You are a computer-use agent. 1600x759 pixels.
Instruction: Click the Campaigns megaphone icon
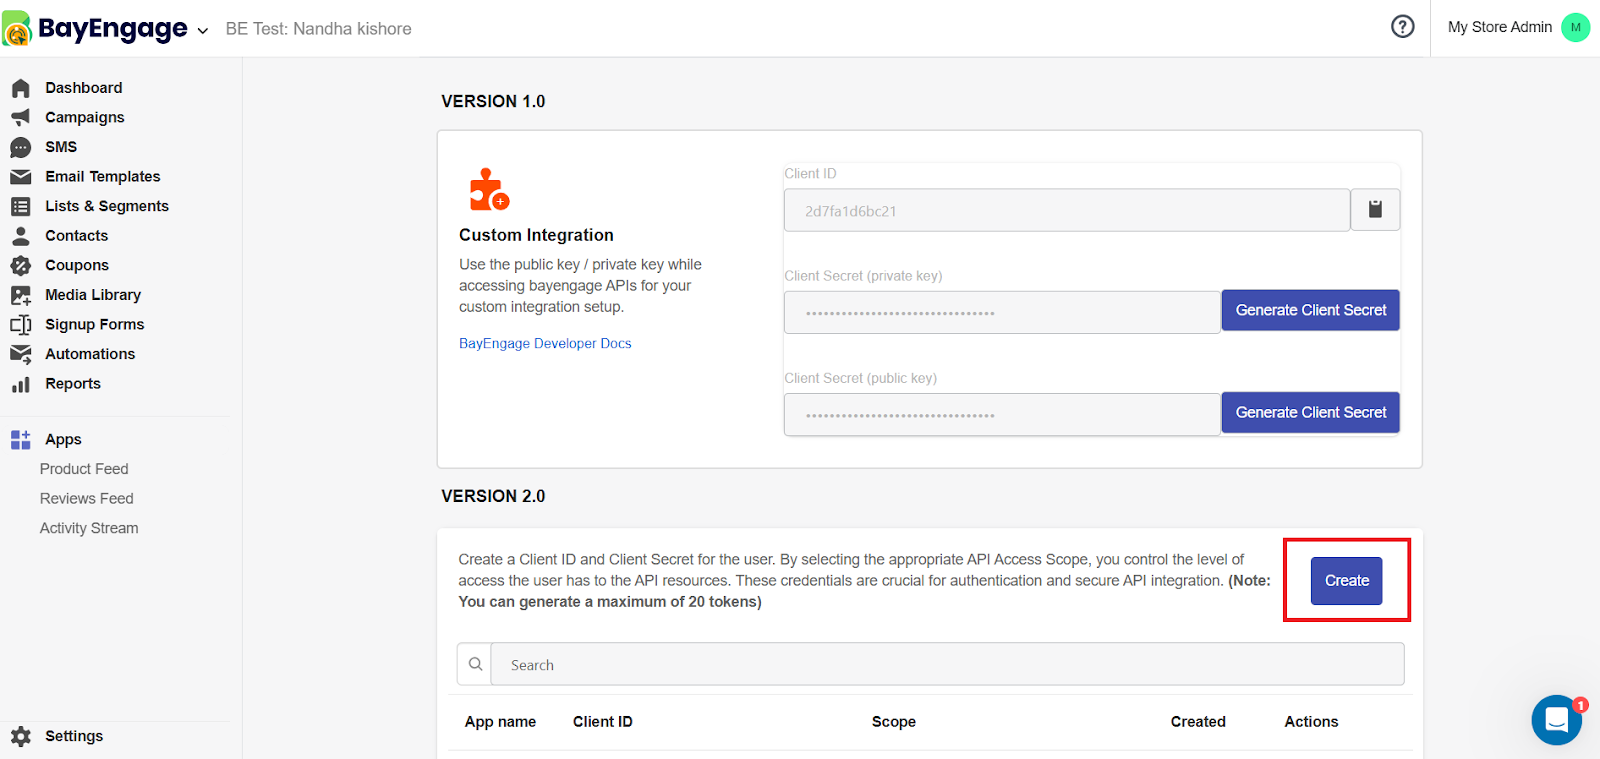[x=20, y=118]
